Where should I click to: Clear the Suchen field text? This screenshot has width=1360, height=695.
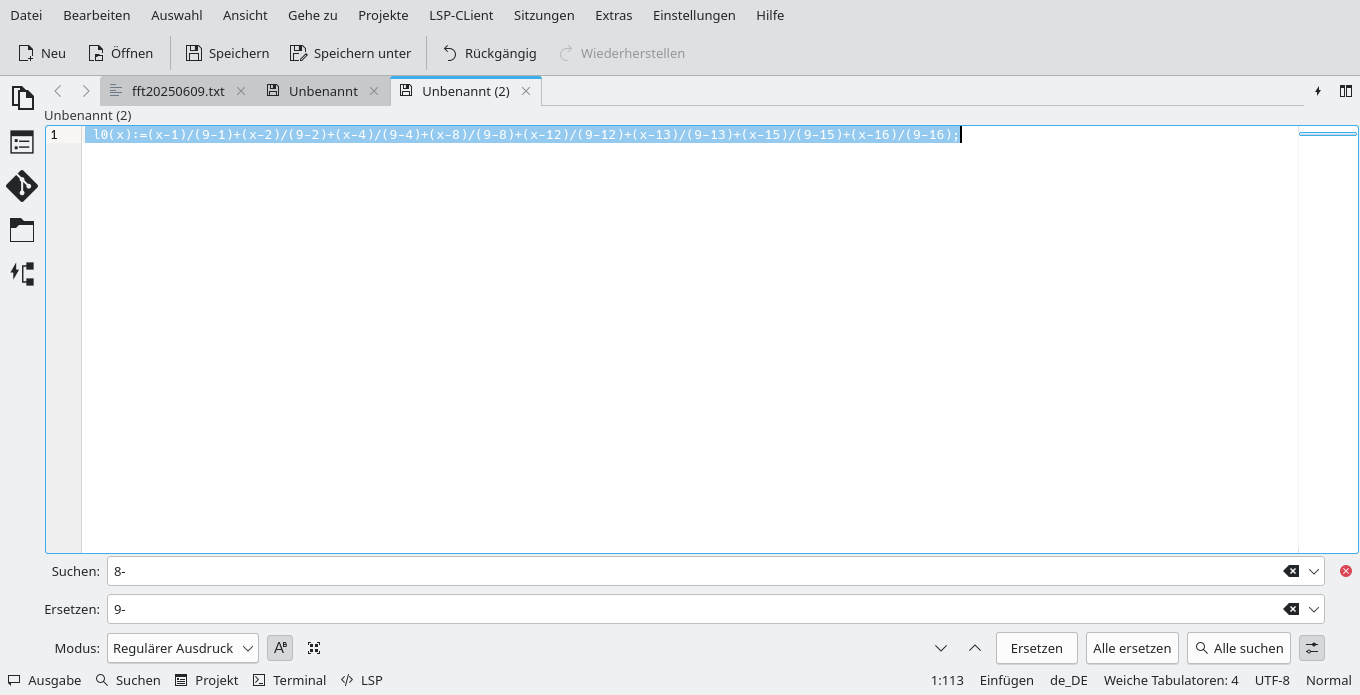(1291, 571)
